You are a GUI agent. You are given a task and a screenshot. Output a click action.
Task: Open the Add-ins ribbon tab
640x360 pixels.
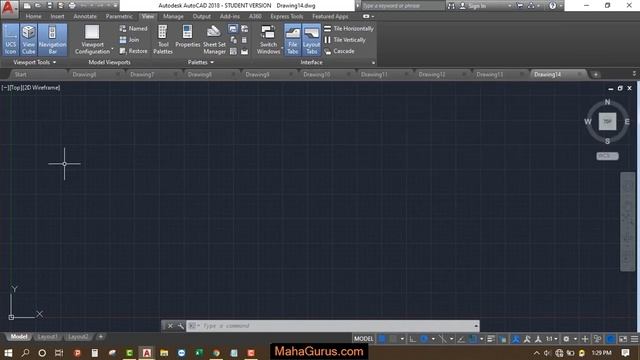pos(230,16)
